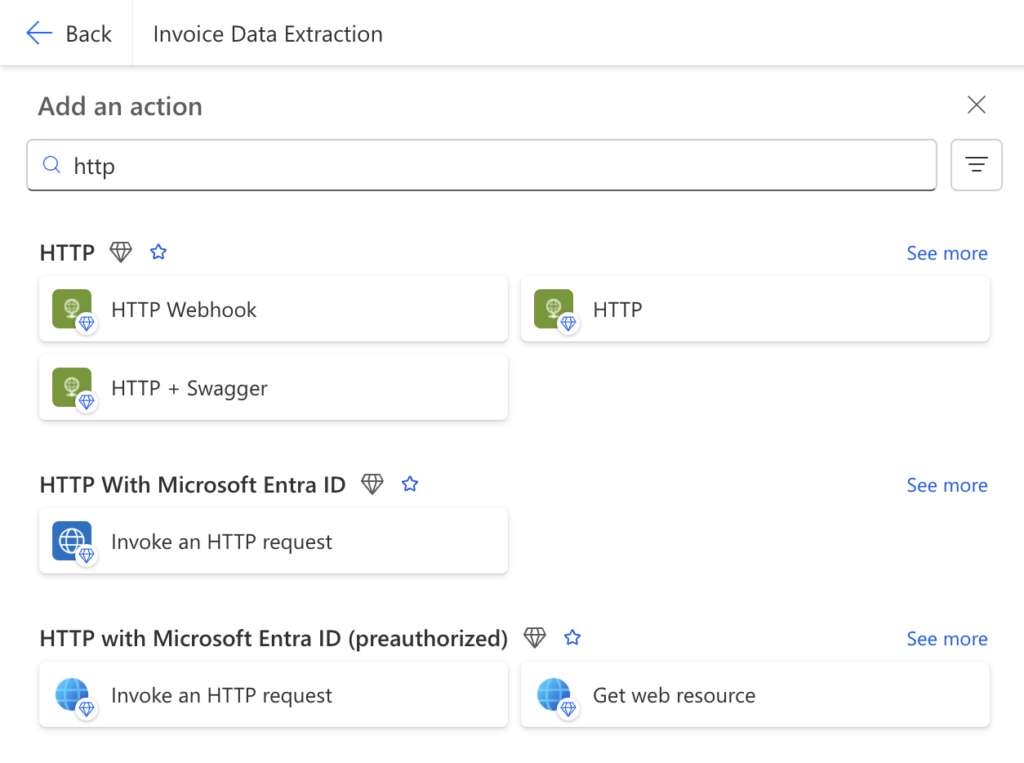Select the HTTP + Swagger action

[274, 387]
